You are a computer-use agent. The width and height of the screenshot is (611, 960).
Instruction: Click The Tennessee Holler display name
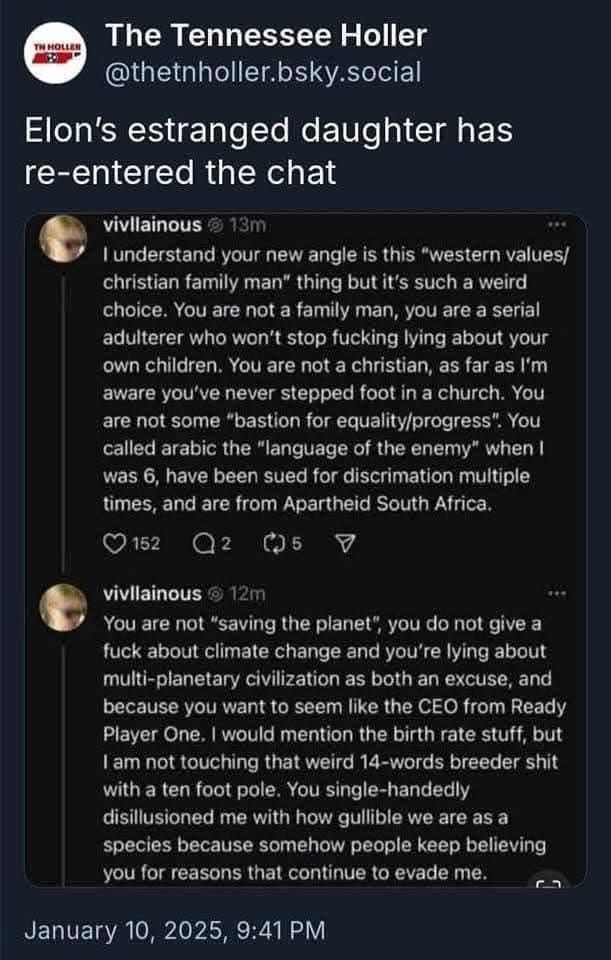tap(266, 36)
